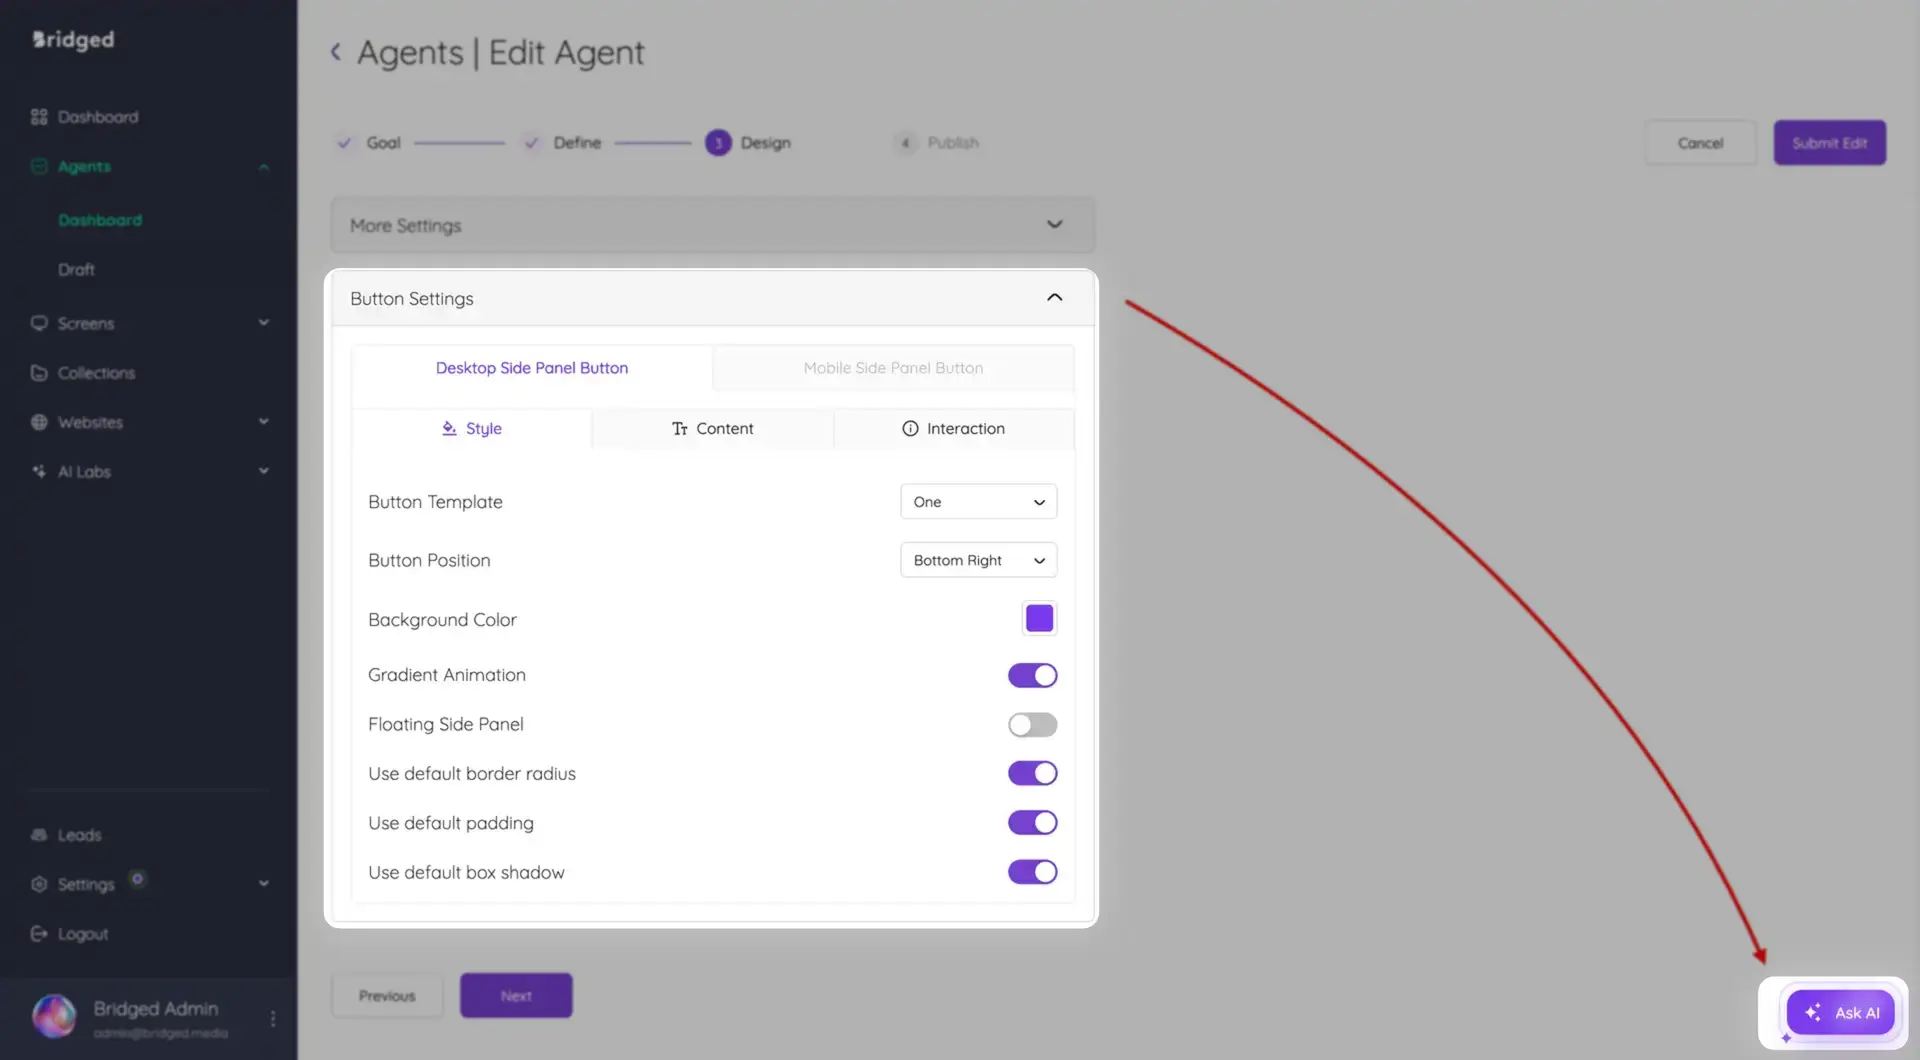Open the Background Color swatch picker
The height and width of the screenshot is (1060, 1920).
(1039, 618)
